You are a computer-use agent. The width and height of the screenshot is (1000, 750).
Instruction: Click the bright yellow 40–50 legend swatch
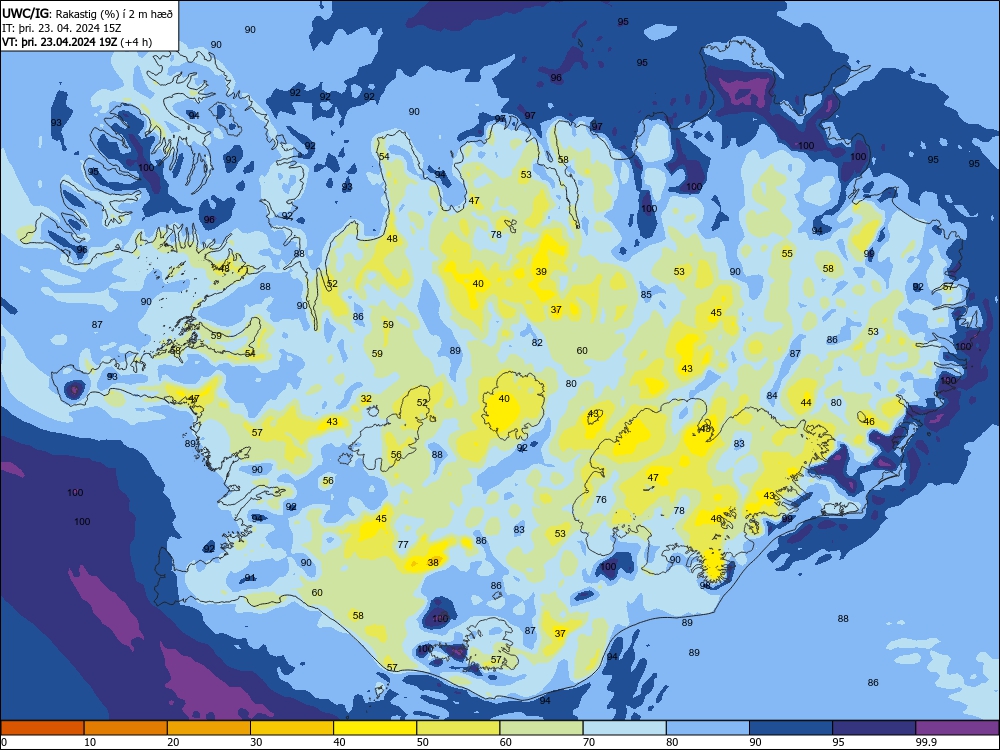coord(375,728)
